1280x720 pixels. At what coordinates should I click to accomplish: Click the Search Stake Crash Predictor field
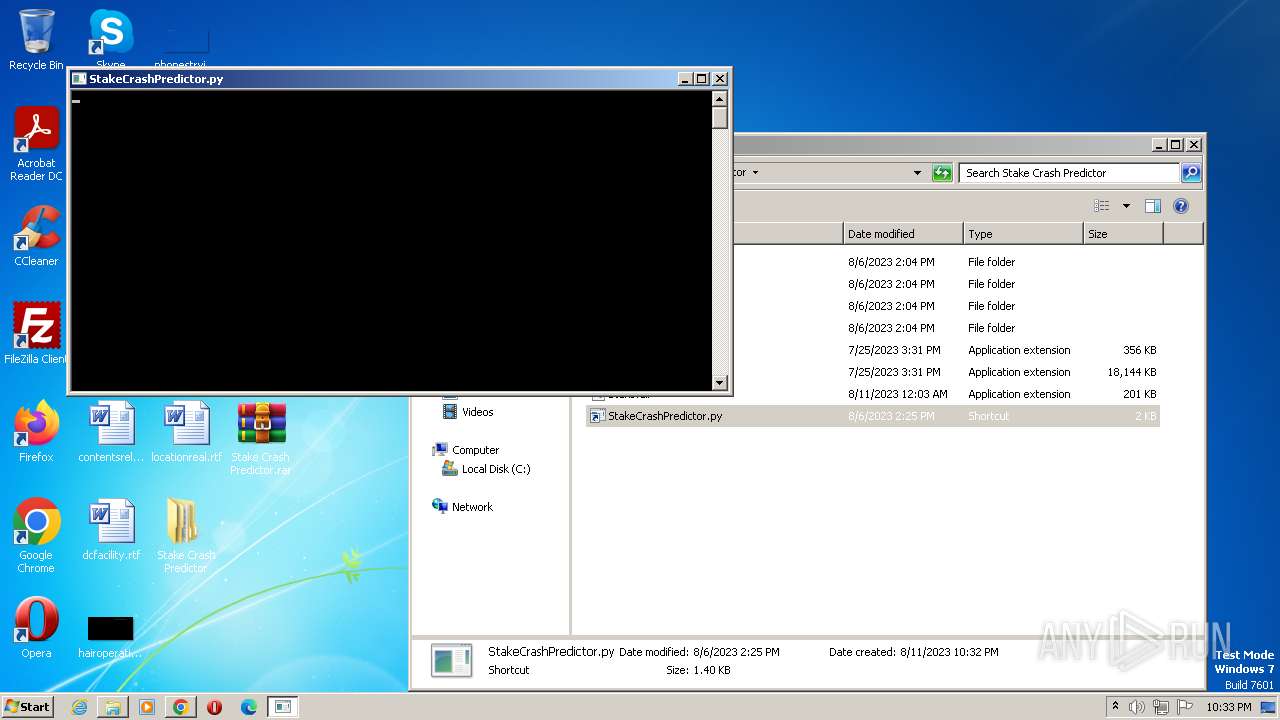pos(1069,173)
